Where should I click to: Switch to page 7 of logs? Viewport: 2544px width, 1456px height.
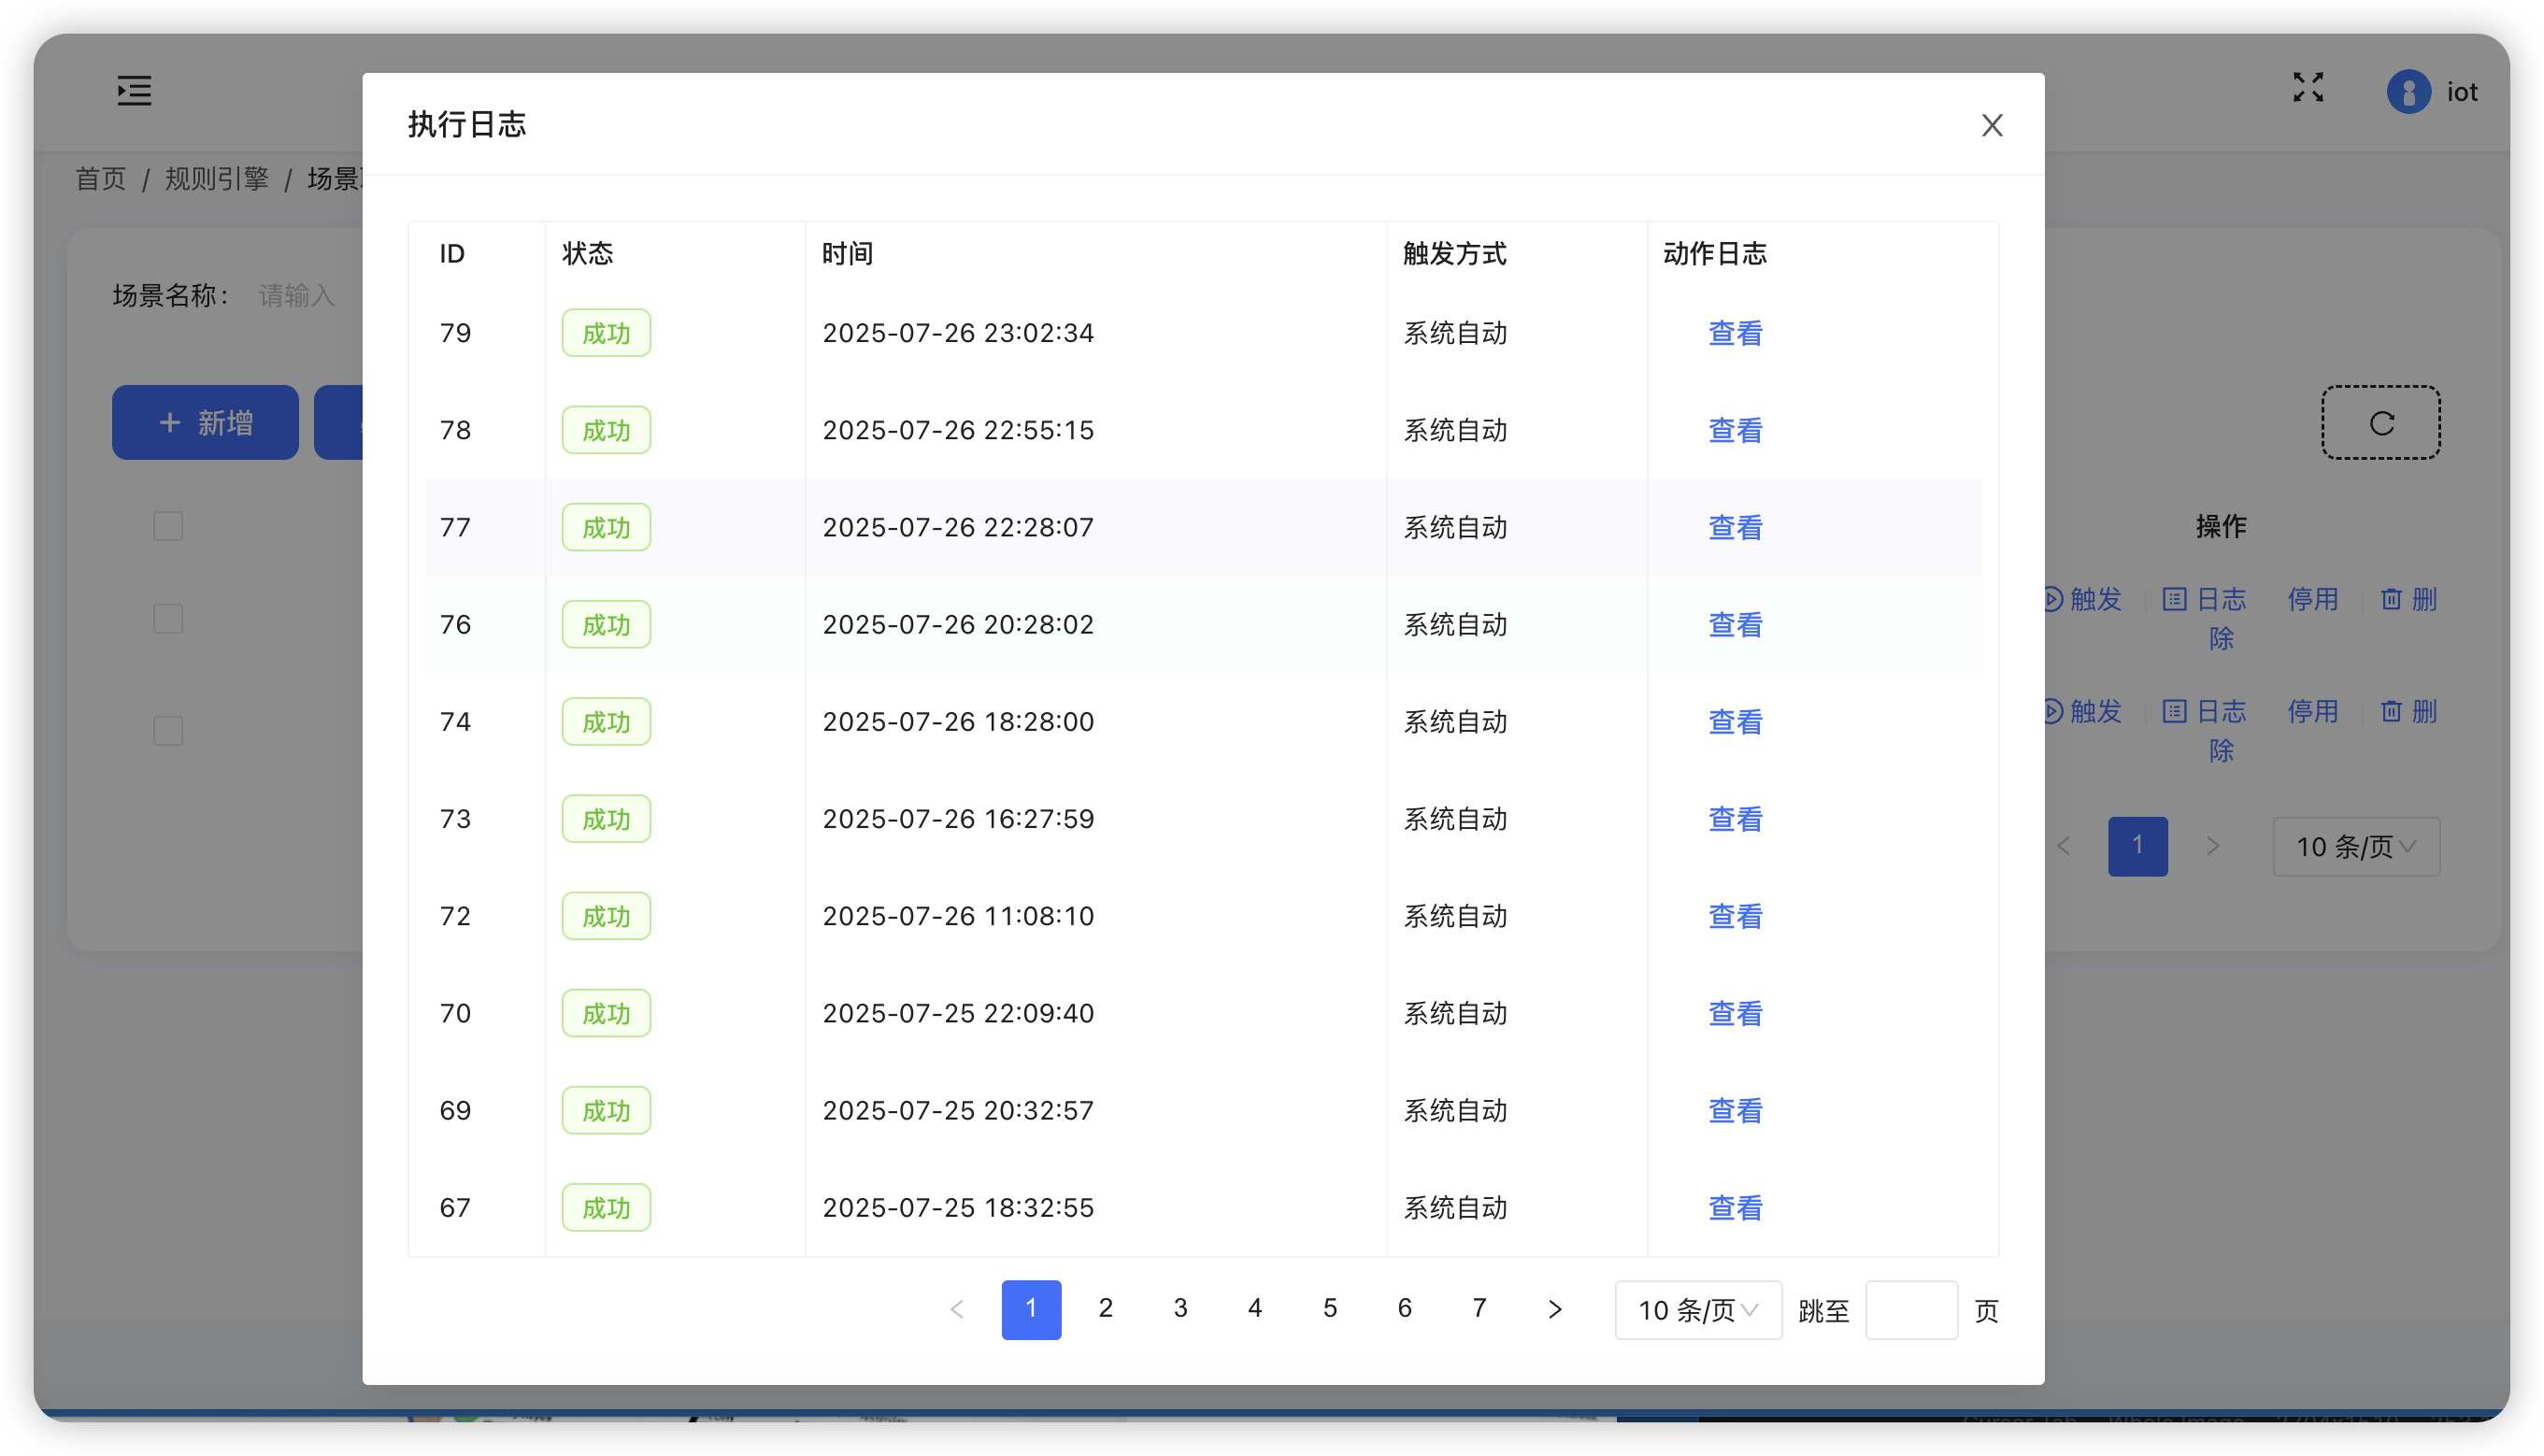point(1479,1308)
